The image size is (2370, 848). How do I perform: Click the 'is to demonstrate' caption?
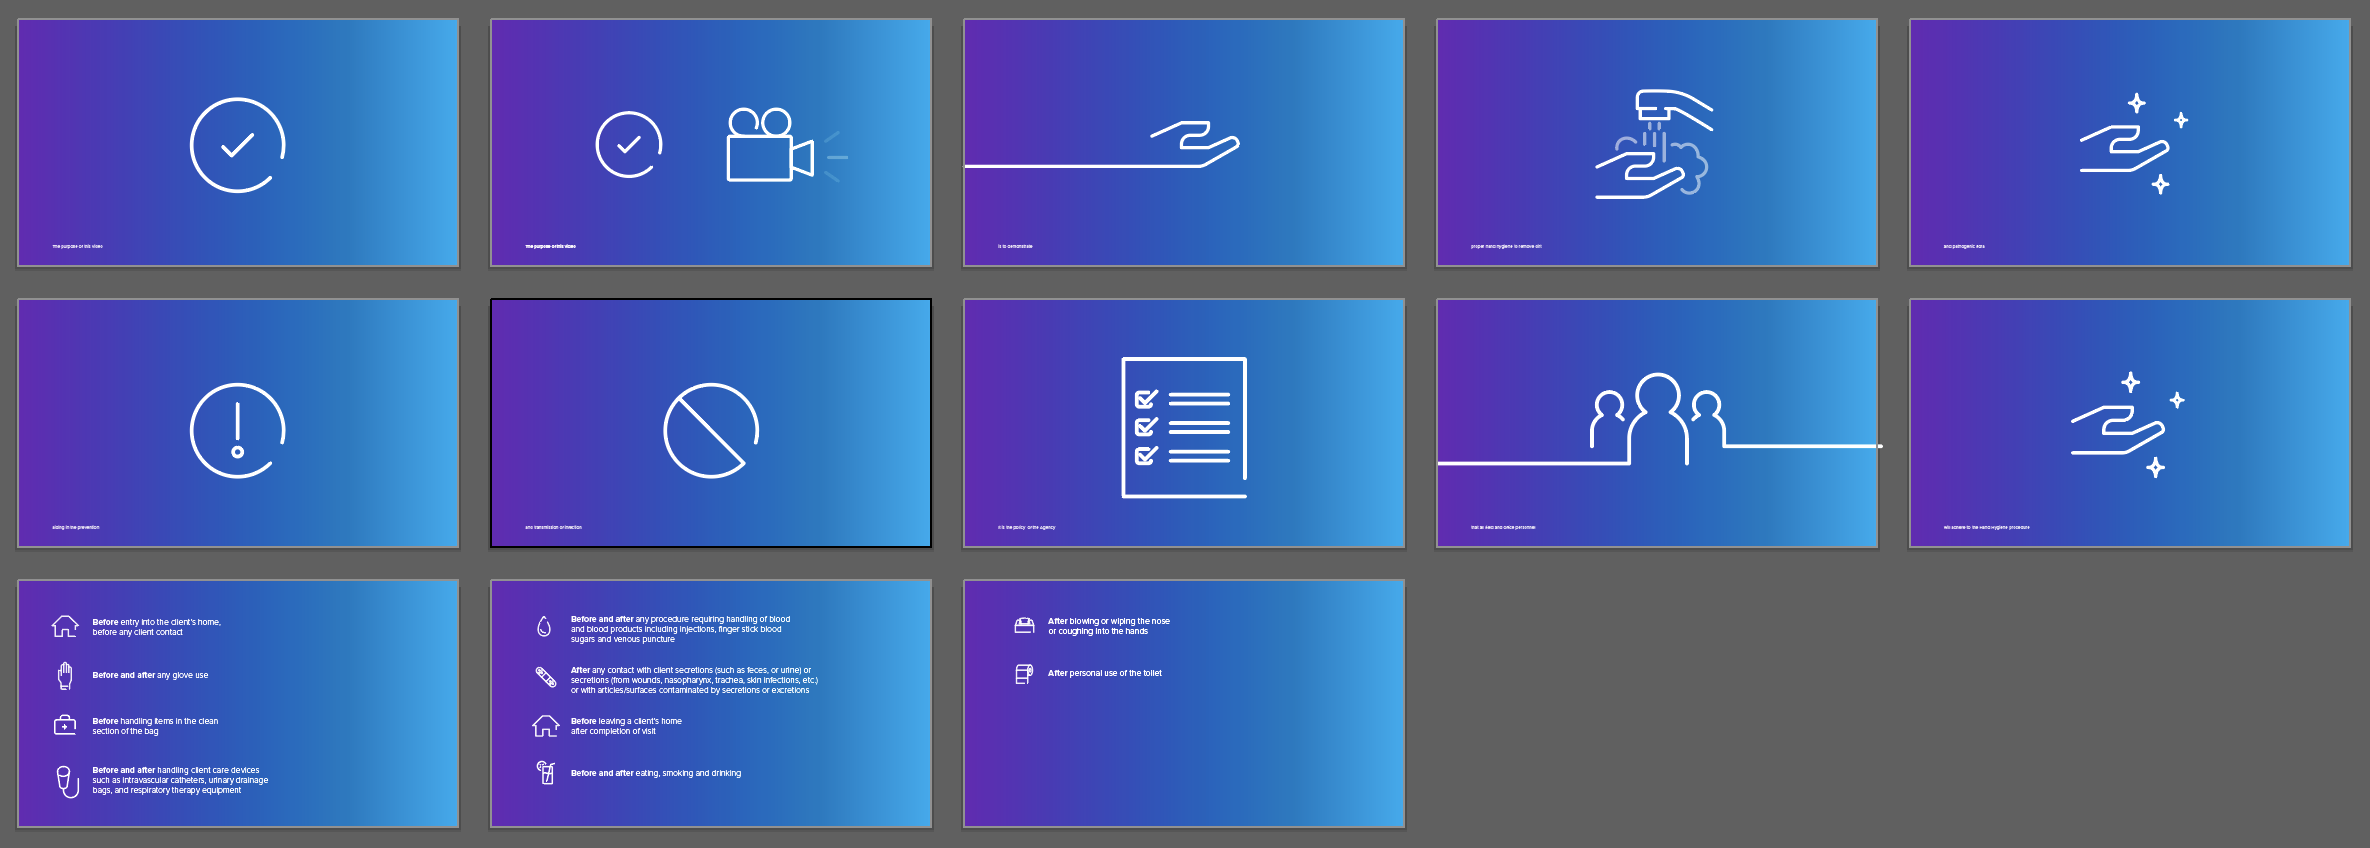(1015, 246)
